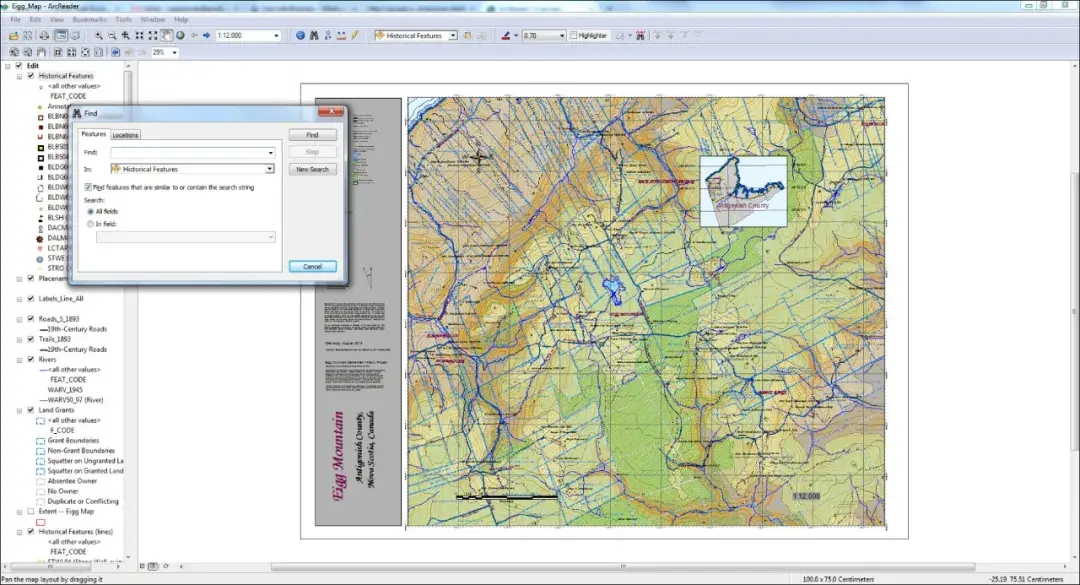Viewport: 1080px width, 585px height.
Task: Select the In field radio button
Action: tap(91, 222)
